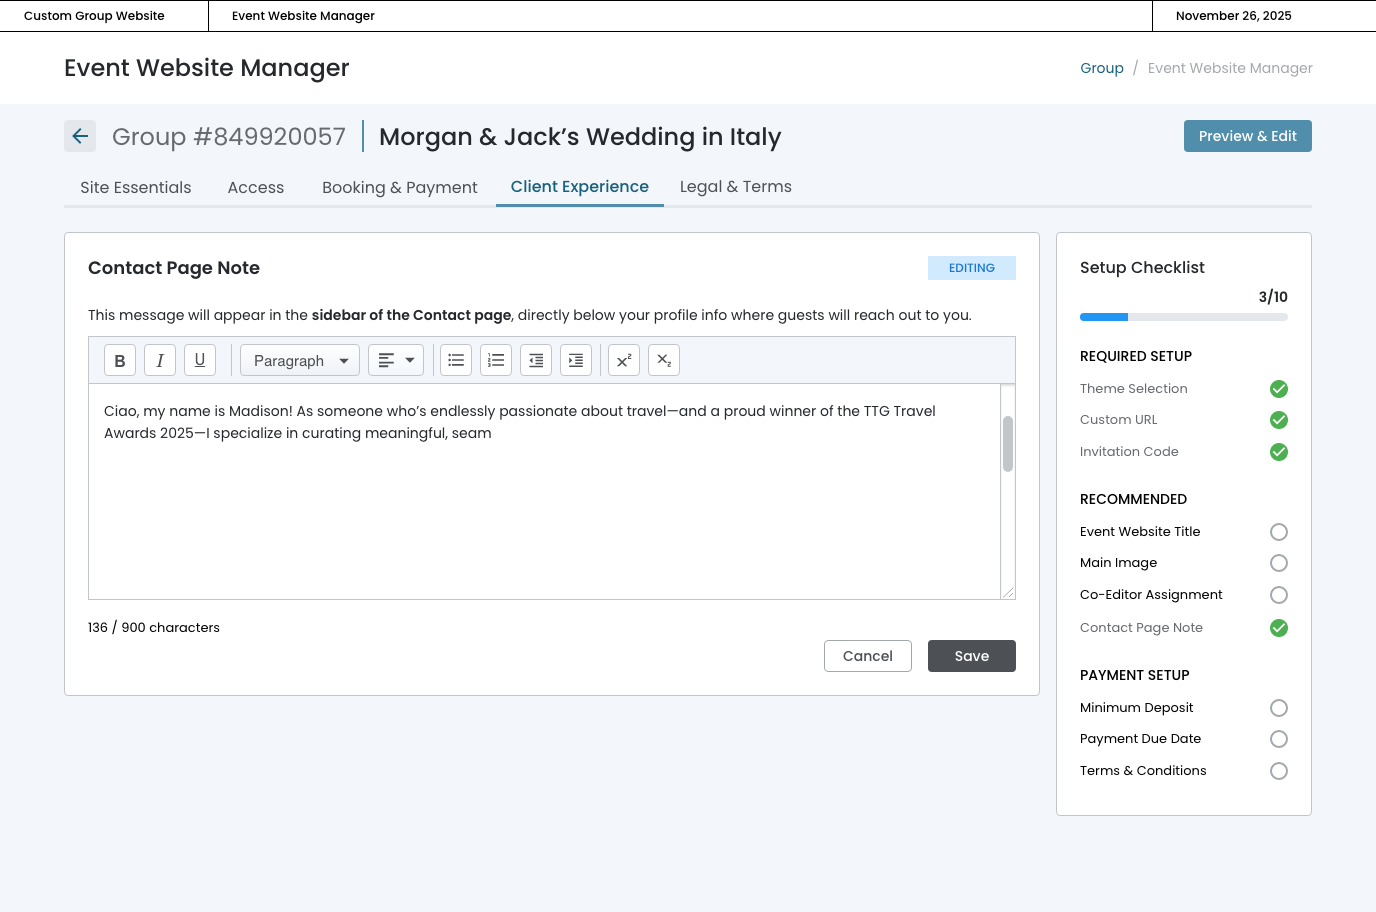The height and width of the screenshot is (912, 1376).
Task: Decrease paragraph indent
Action: pyautogui.click(x=536, y=360)
